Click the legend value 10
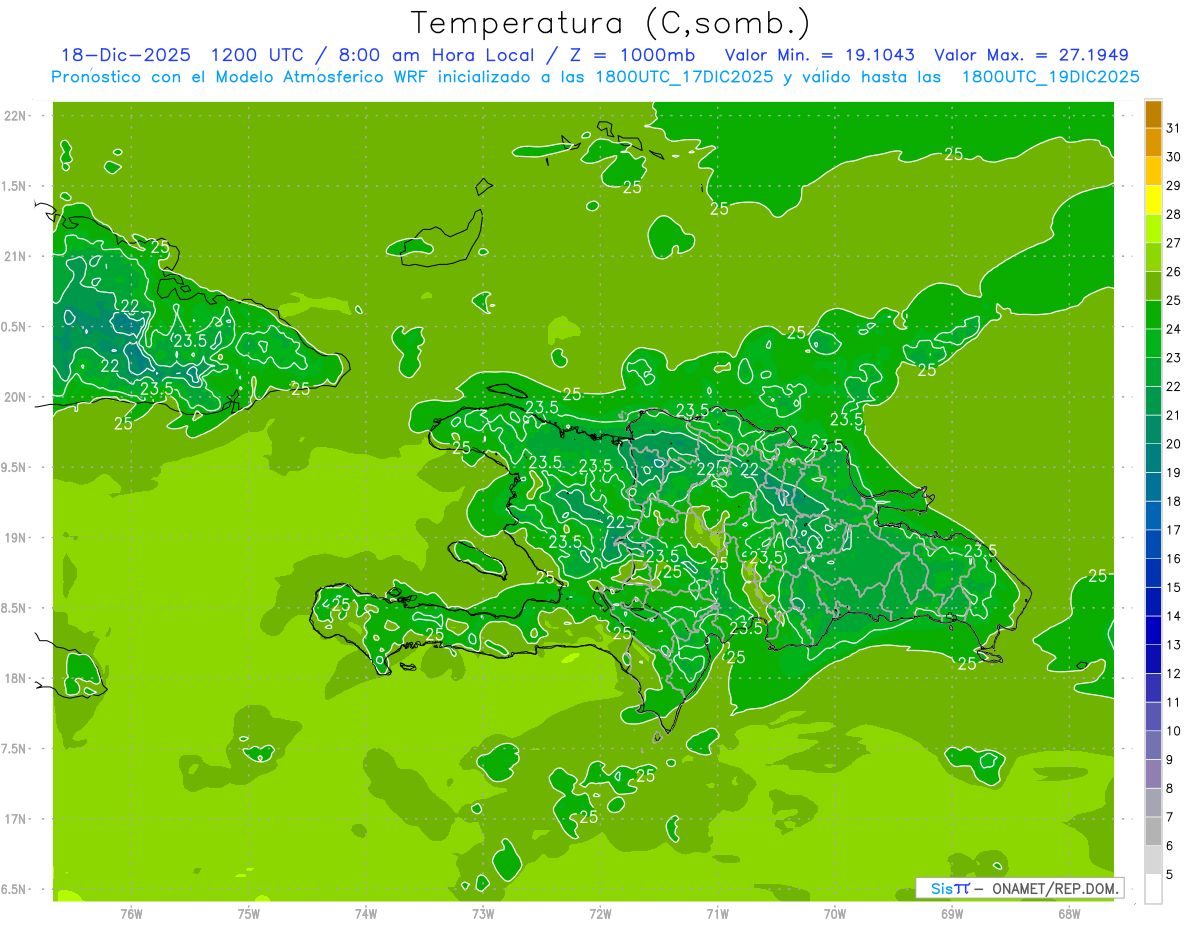The image size is (1200, 927). tap(1174, 731)
